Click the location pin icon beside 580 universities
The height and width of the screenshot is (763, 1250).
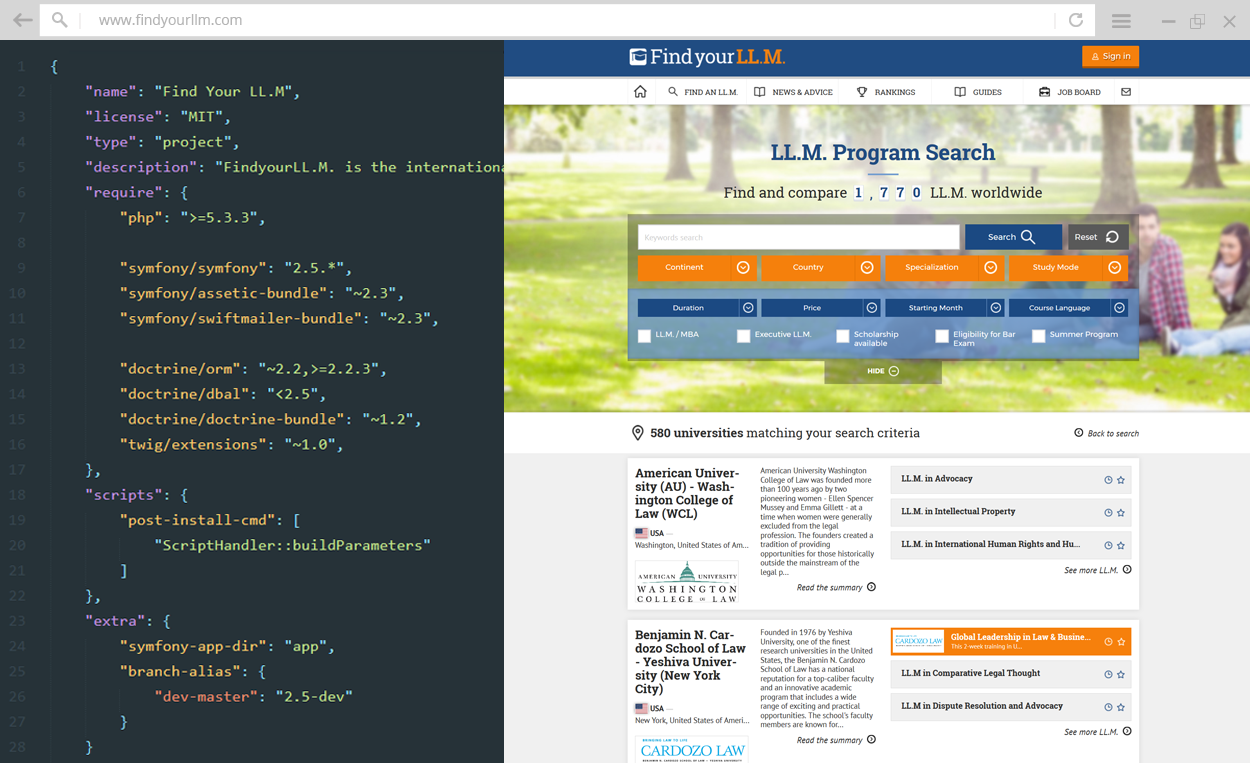[637, 433]
